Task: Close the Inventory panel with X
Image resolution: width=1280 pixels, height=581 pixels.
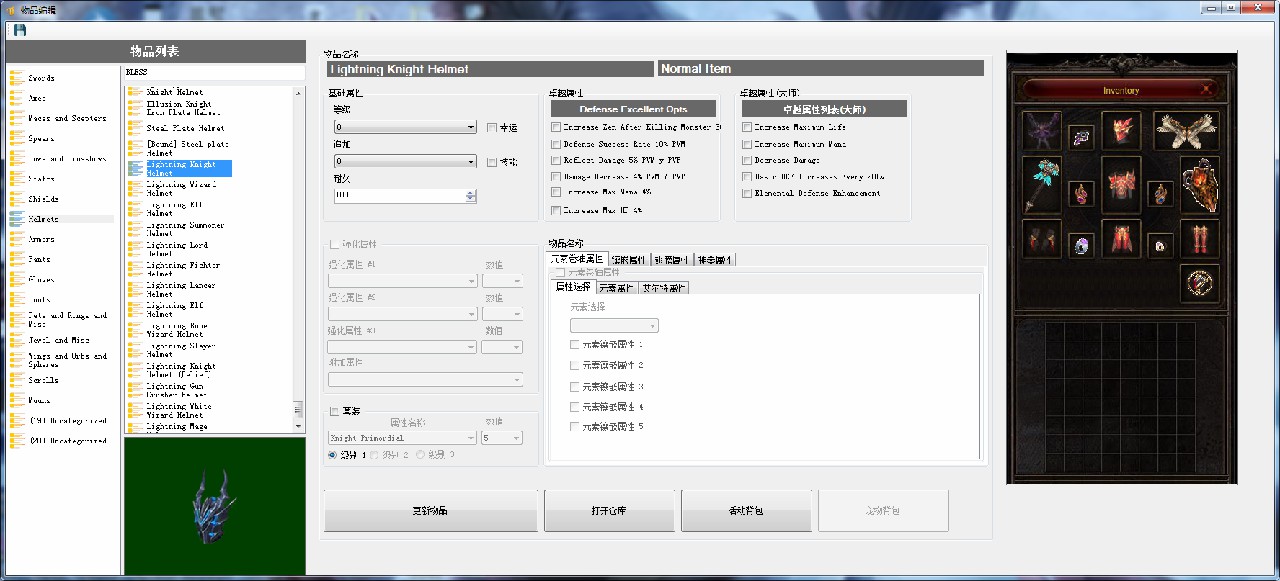Action: [x=1206, y=90]
